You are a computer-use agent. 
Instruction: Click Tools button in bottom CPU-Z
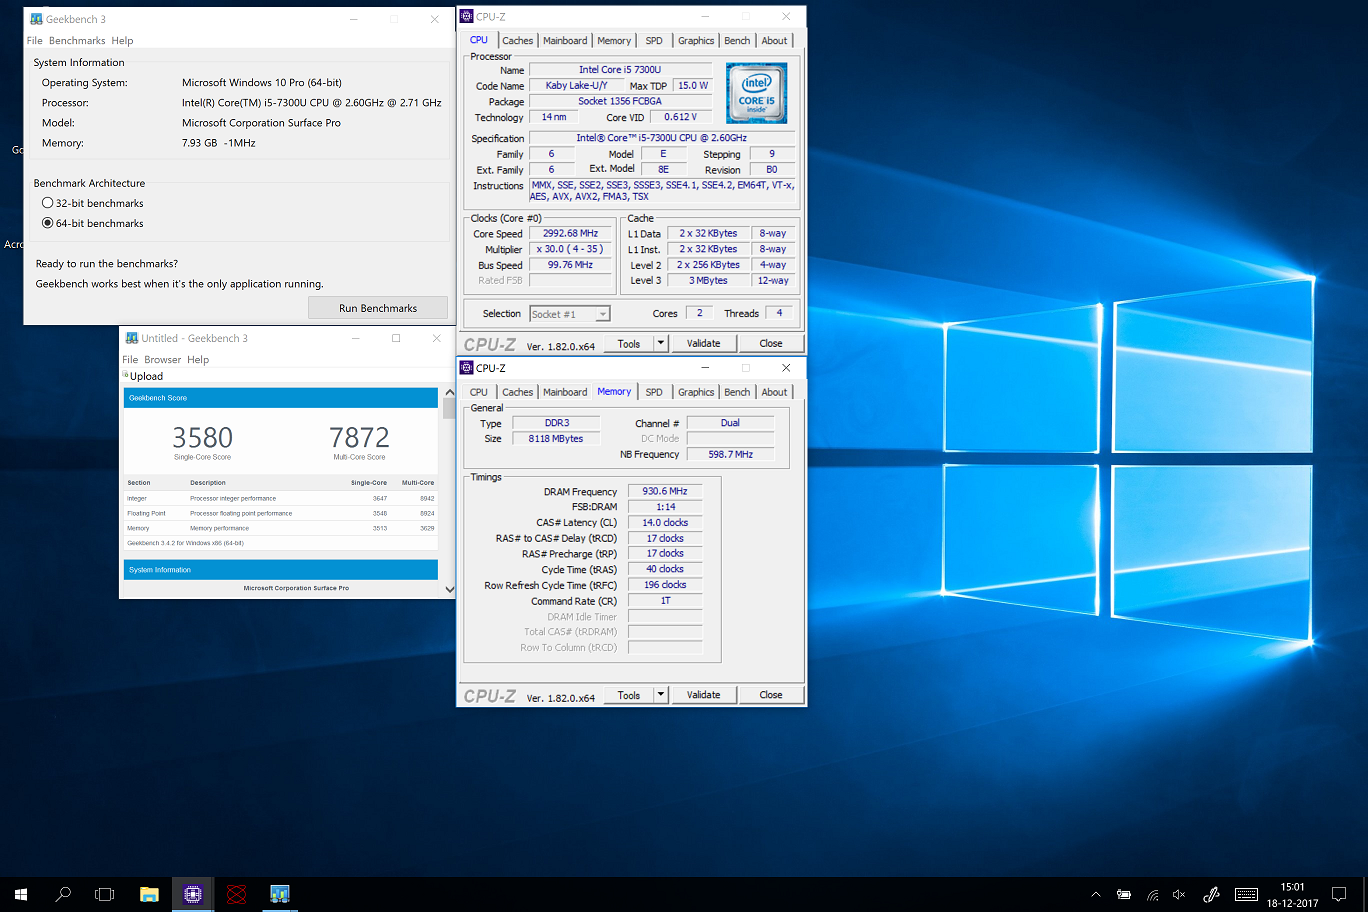click(629, 695)
